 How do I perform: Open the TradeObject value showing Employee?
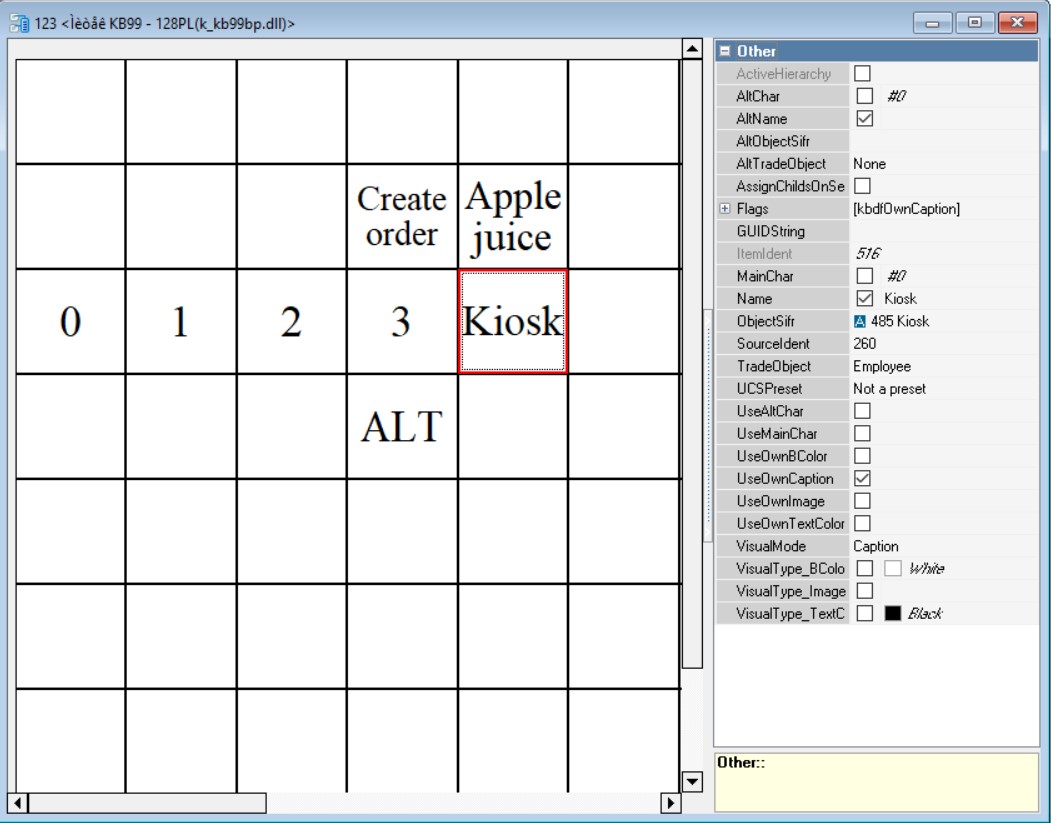(943, 366)
